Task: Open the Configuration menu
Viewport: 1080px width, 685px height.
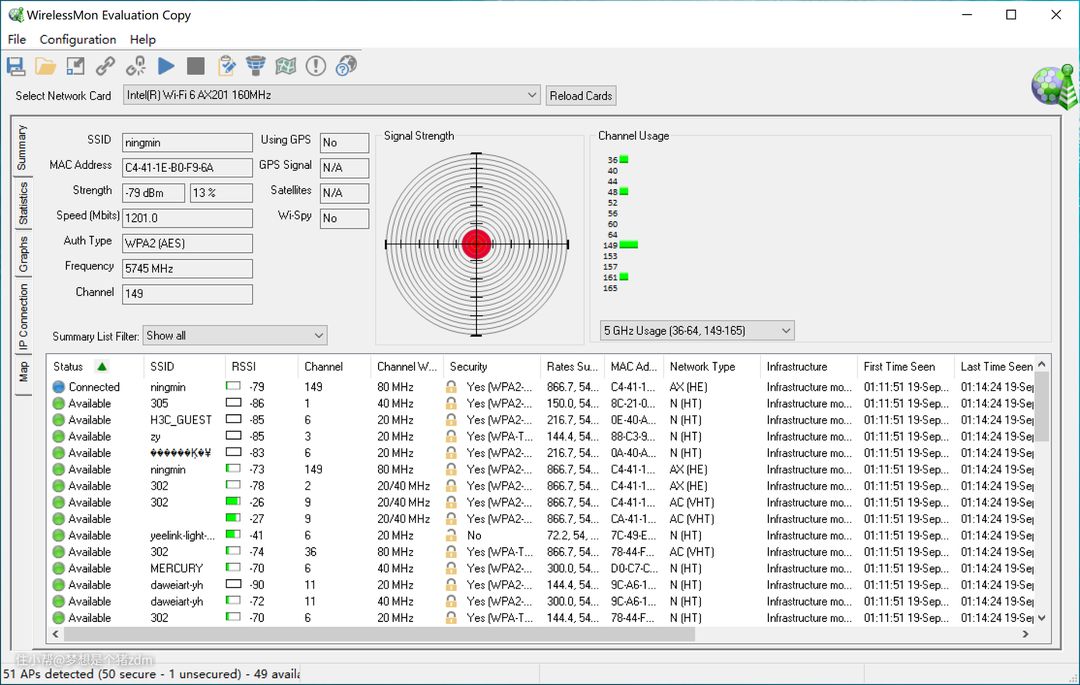Action: pyautogui.click(x=78, y=39)
